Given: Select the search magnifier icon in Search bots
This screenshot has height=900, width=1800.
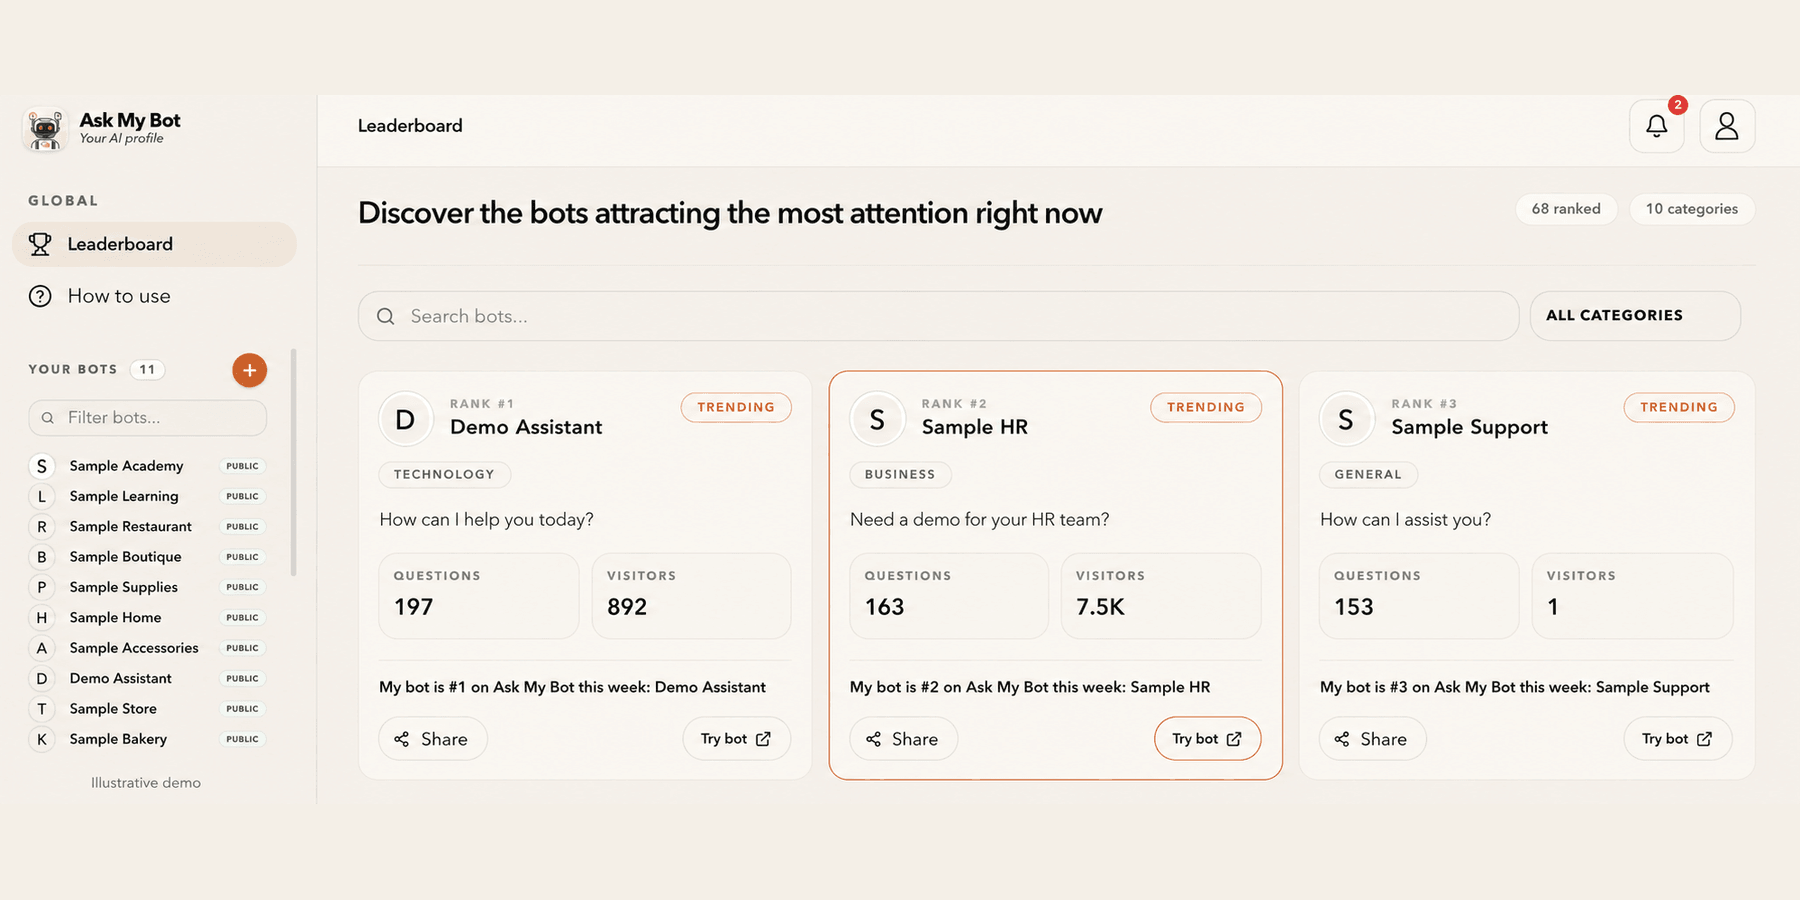Looking at the screenshot, I should tap(385, 316).
